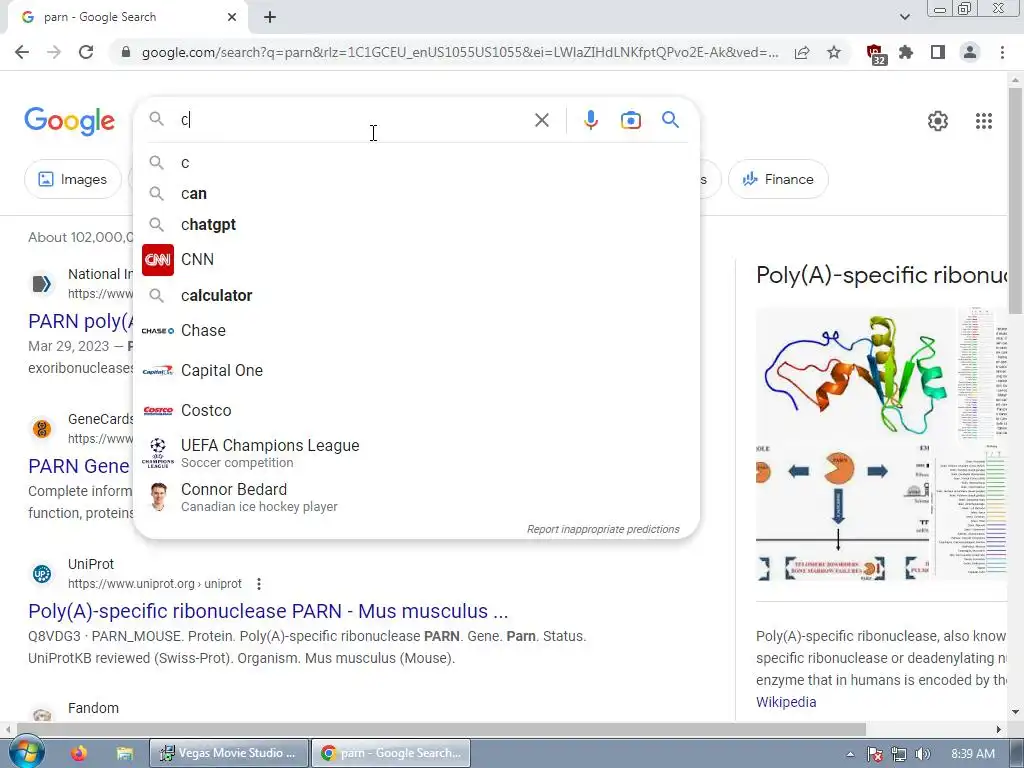Toggle the Chrome side panel

click(938, 52)
